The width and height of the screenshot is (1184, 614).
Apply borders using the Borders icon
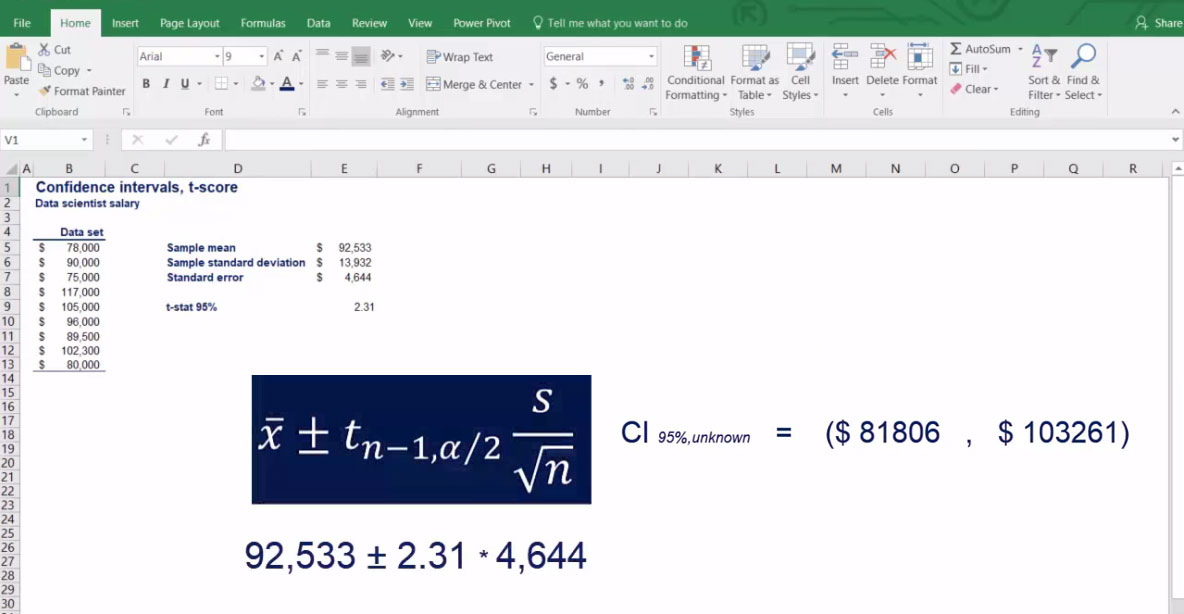pos(221,83)
